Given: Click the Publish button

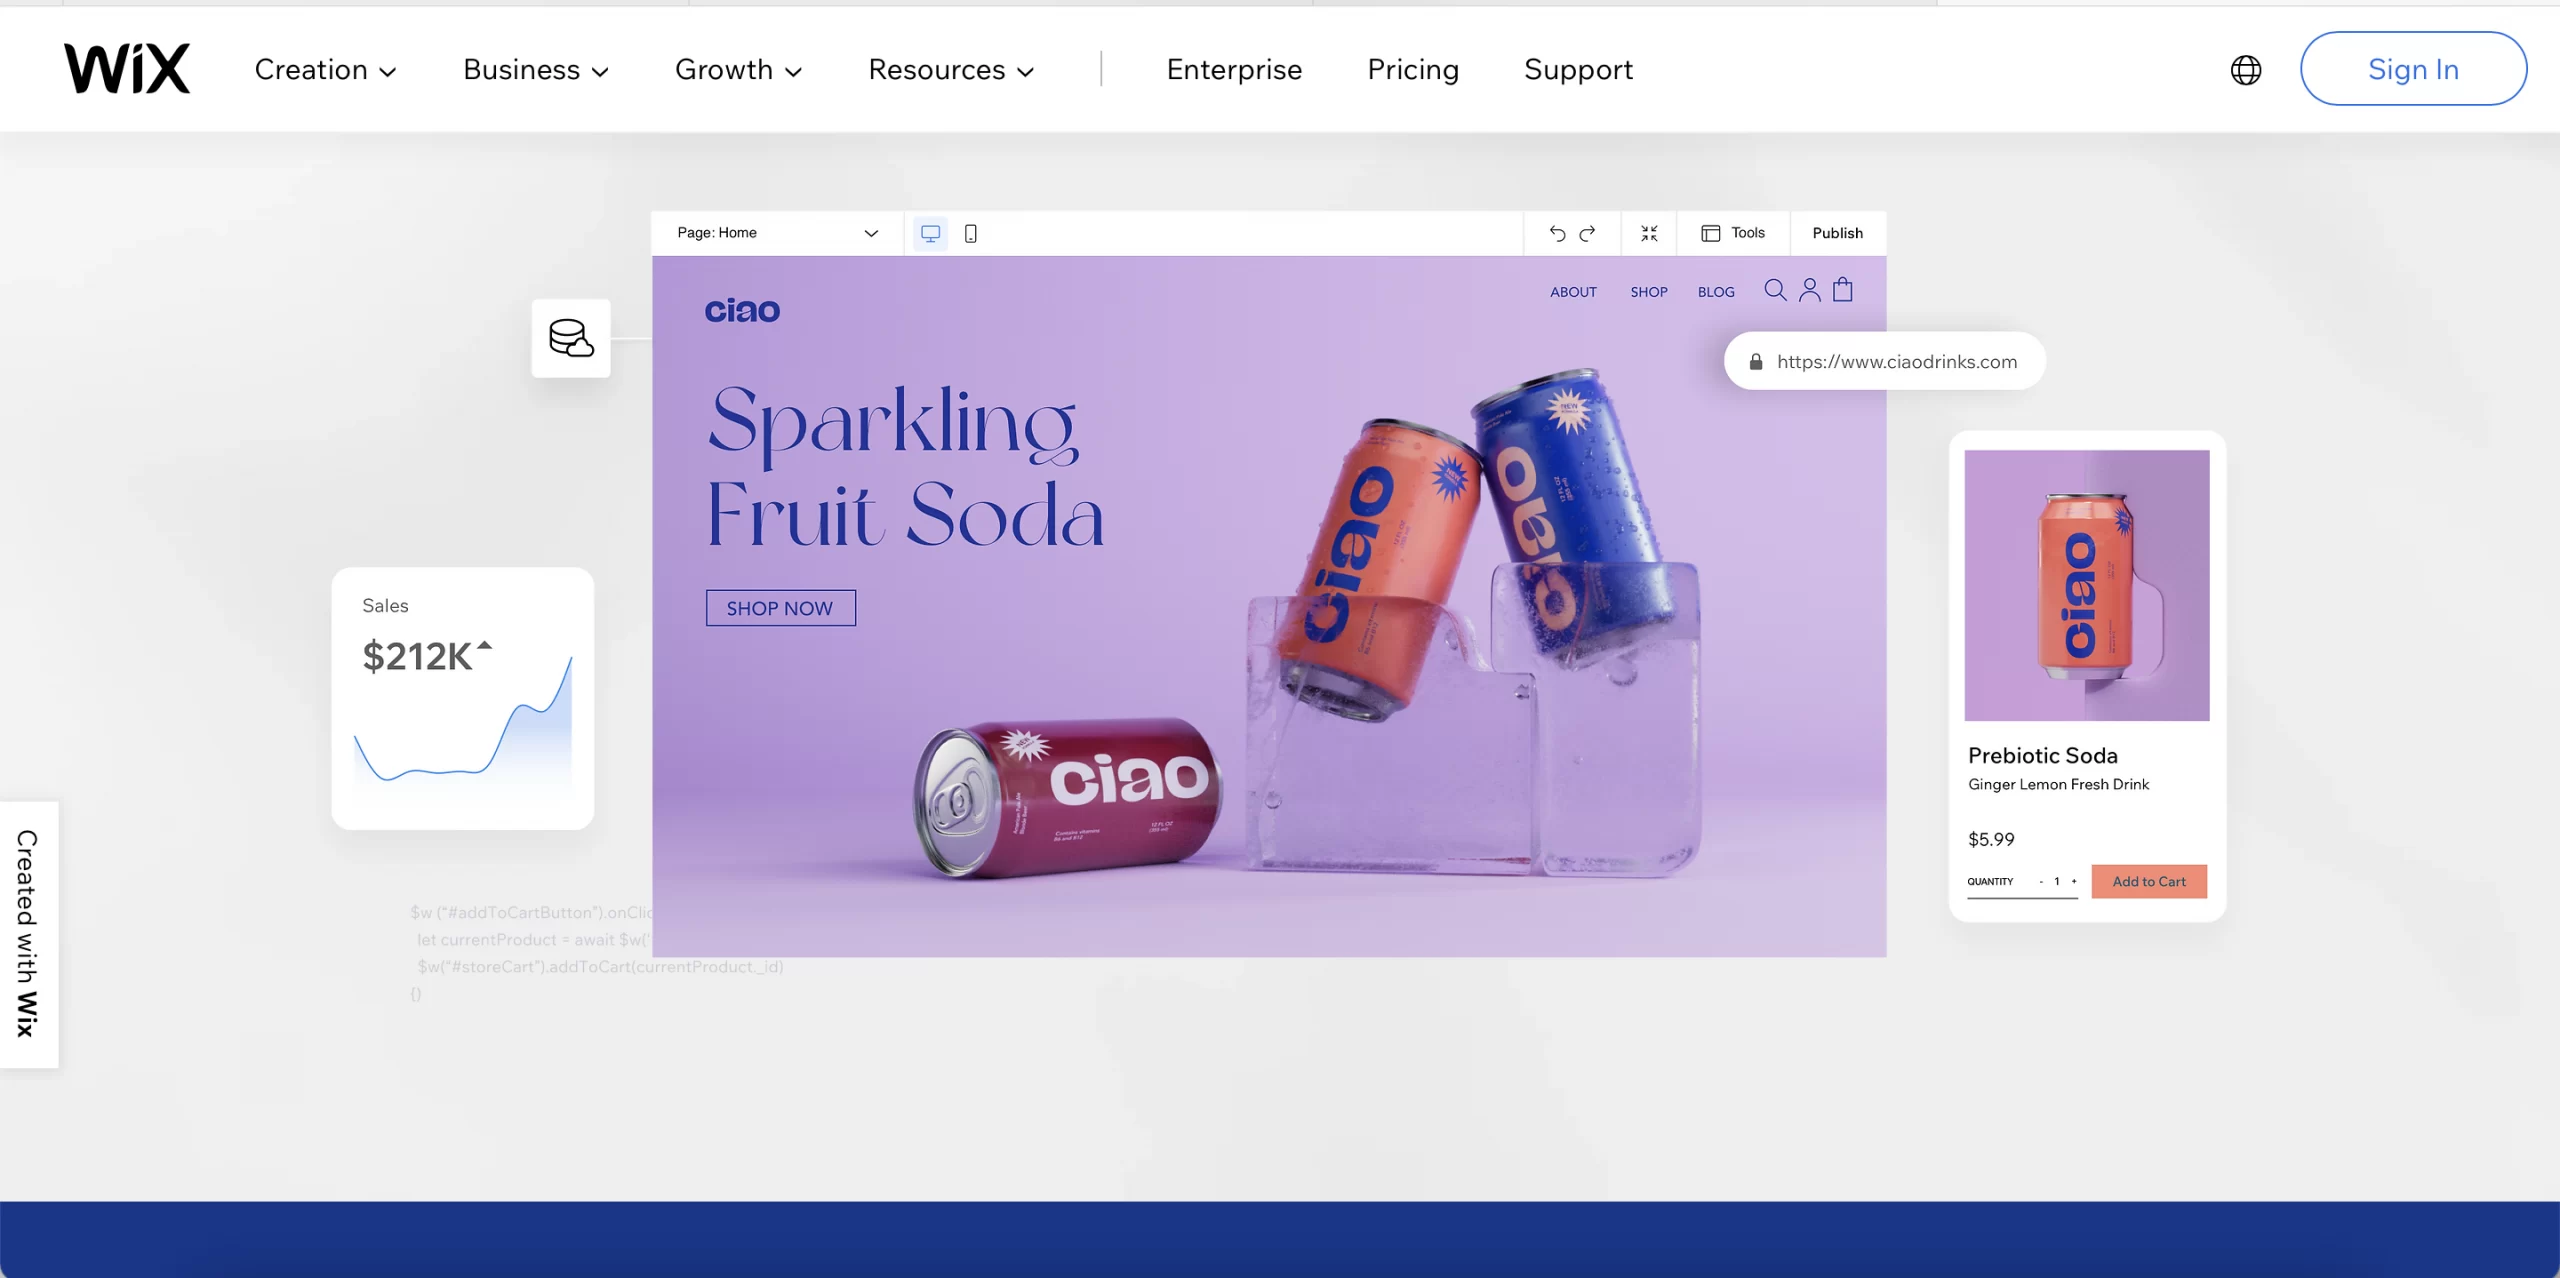Looking at the screenshot, I should tap(1837, 232).
